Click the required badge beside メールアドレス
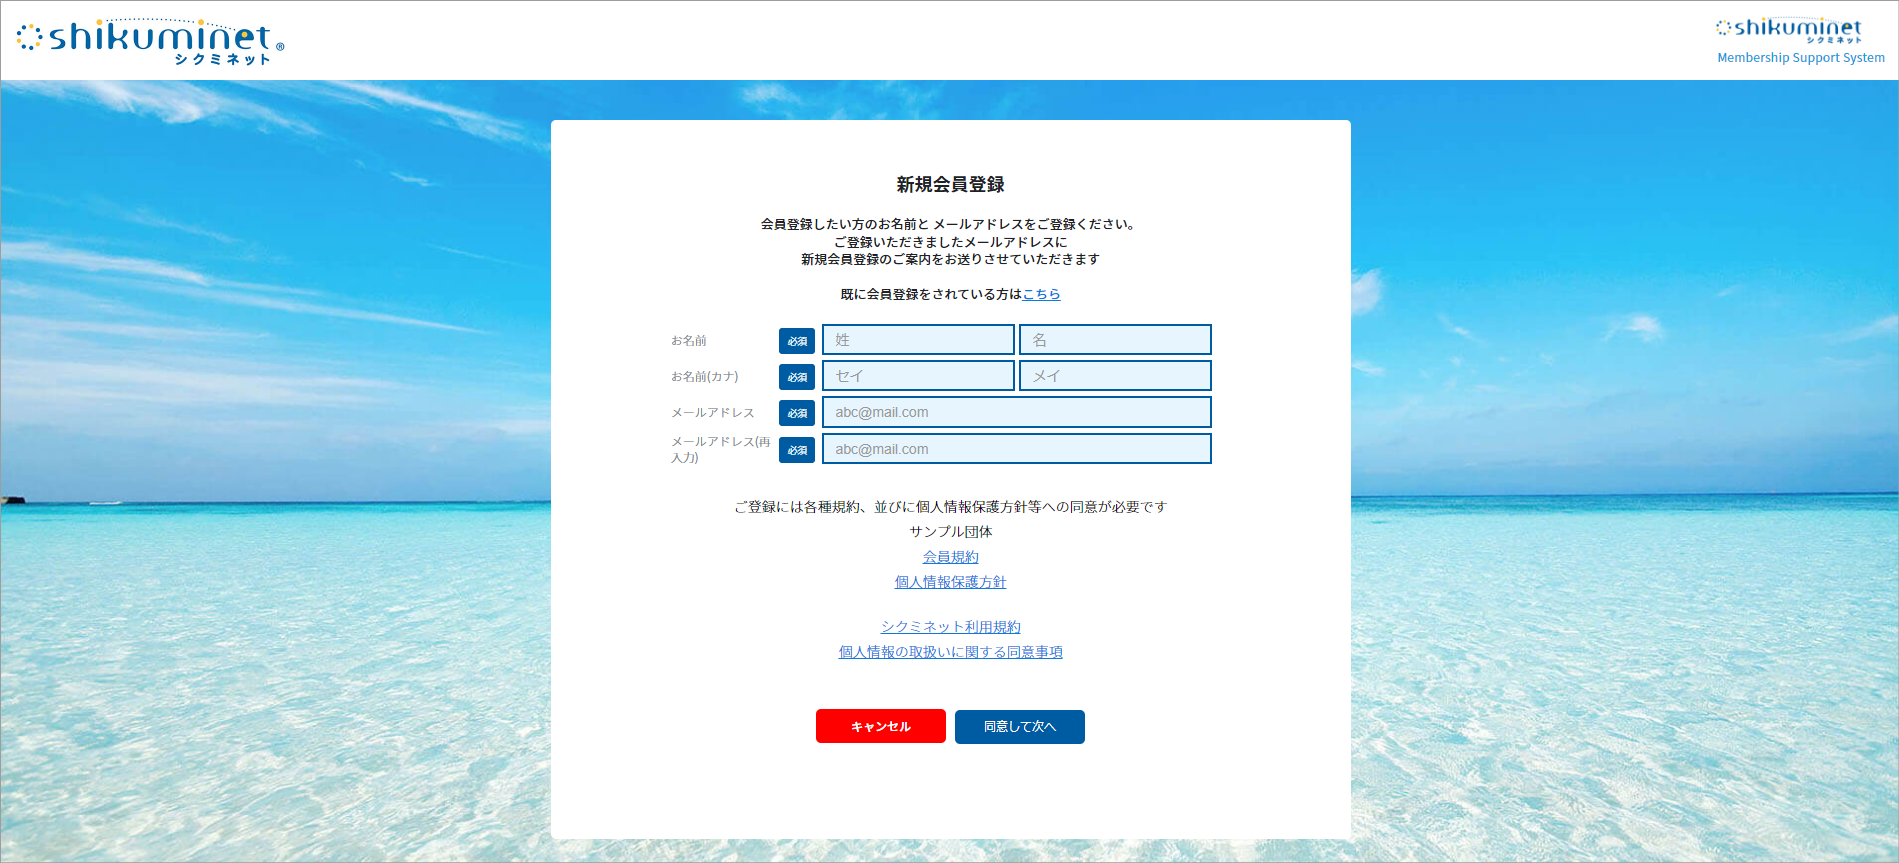This screenshot has width=1899, height=863. (797, 413)
